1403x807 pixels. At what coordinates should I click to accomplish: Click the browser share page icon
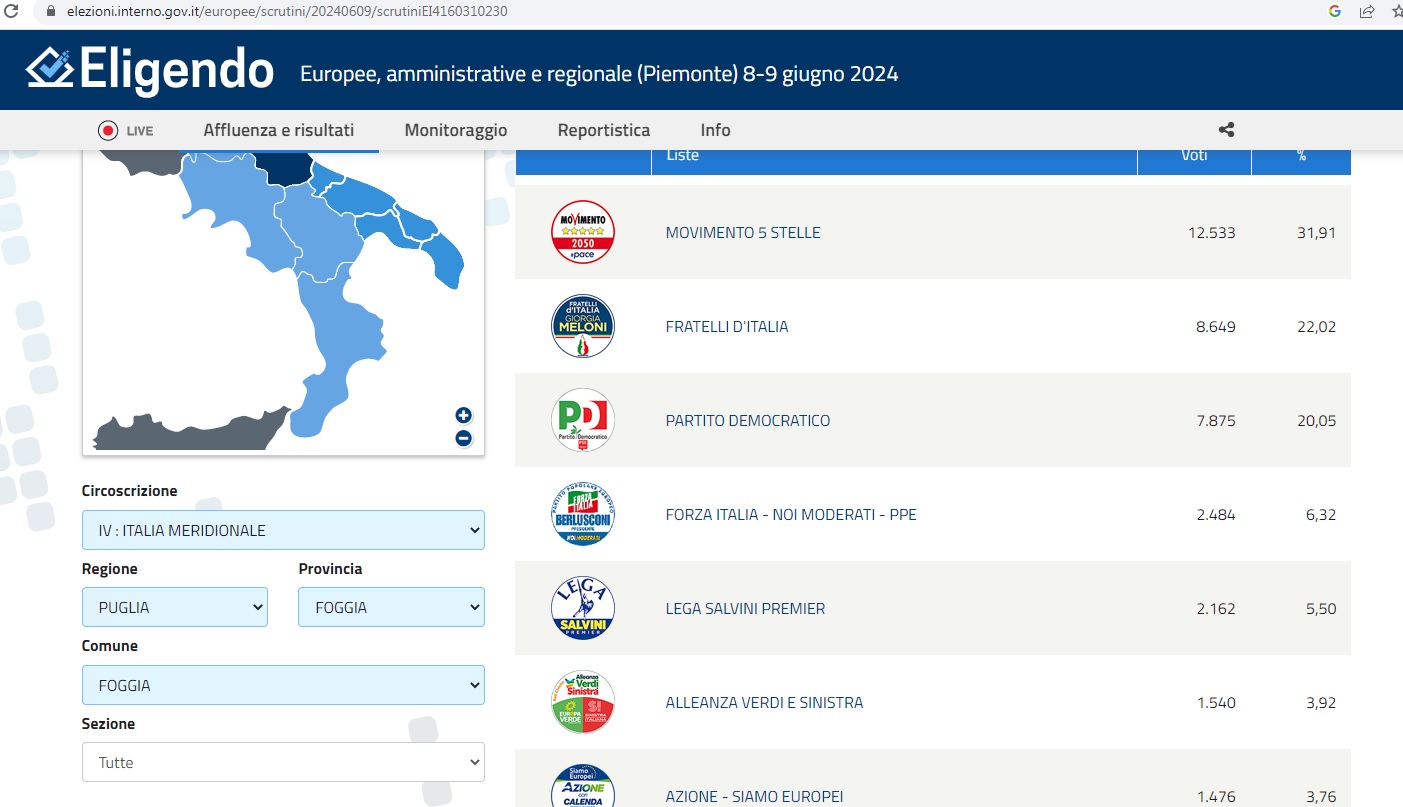point(1367,11)
